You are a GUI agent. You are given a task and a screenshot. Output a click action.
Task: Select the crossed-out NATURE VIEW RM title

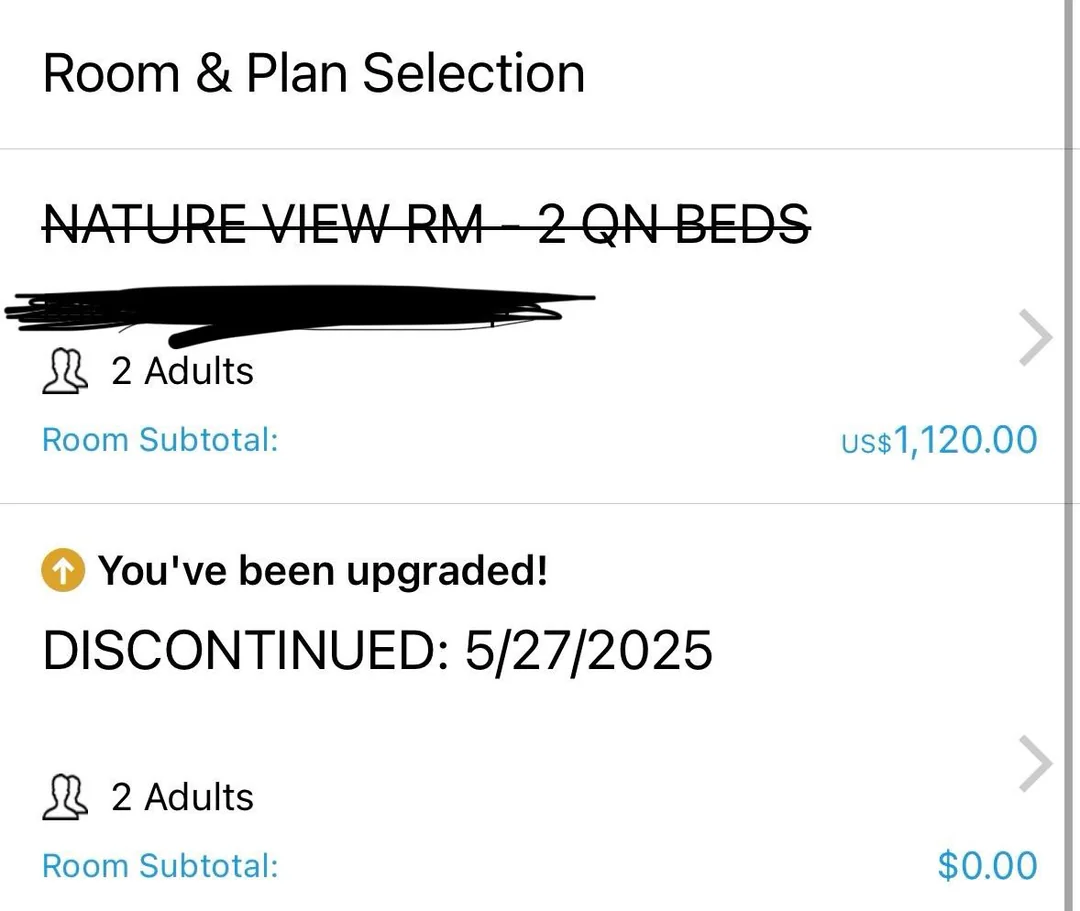[426, 223]
